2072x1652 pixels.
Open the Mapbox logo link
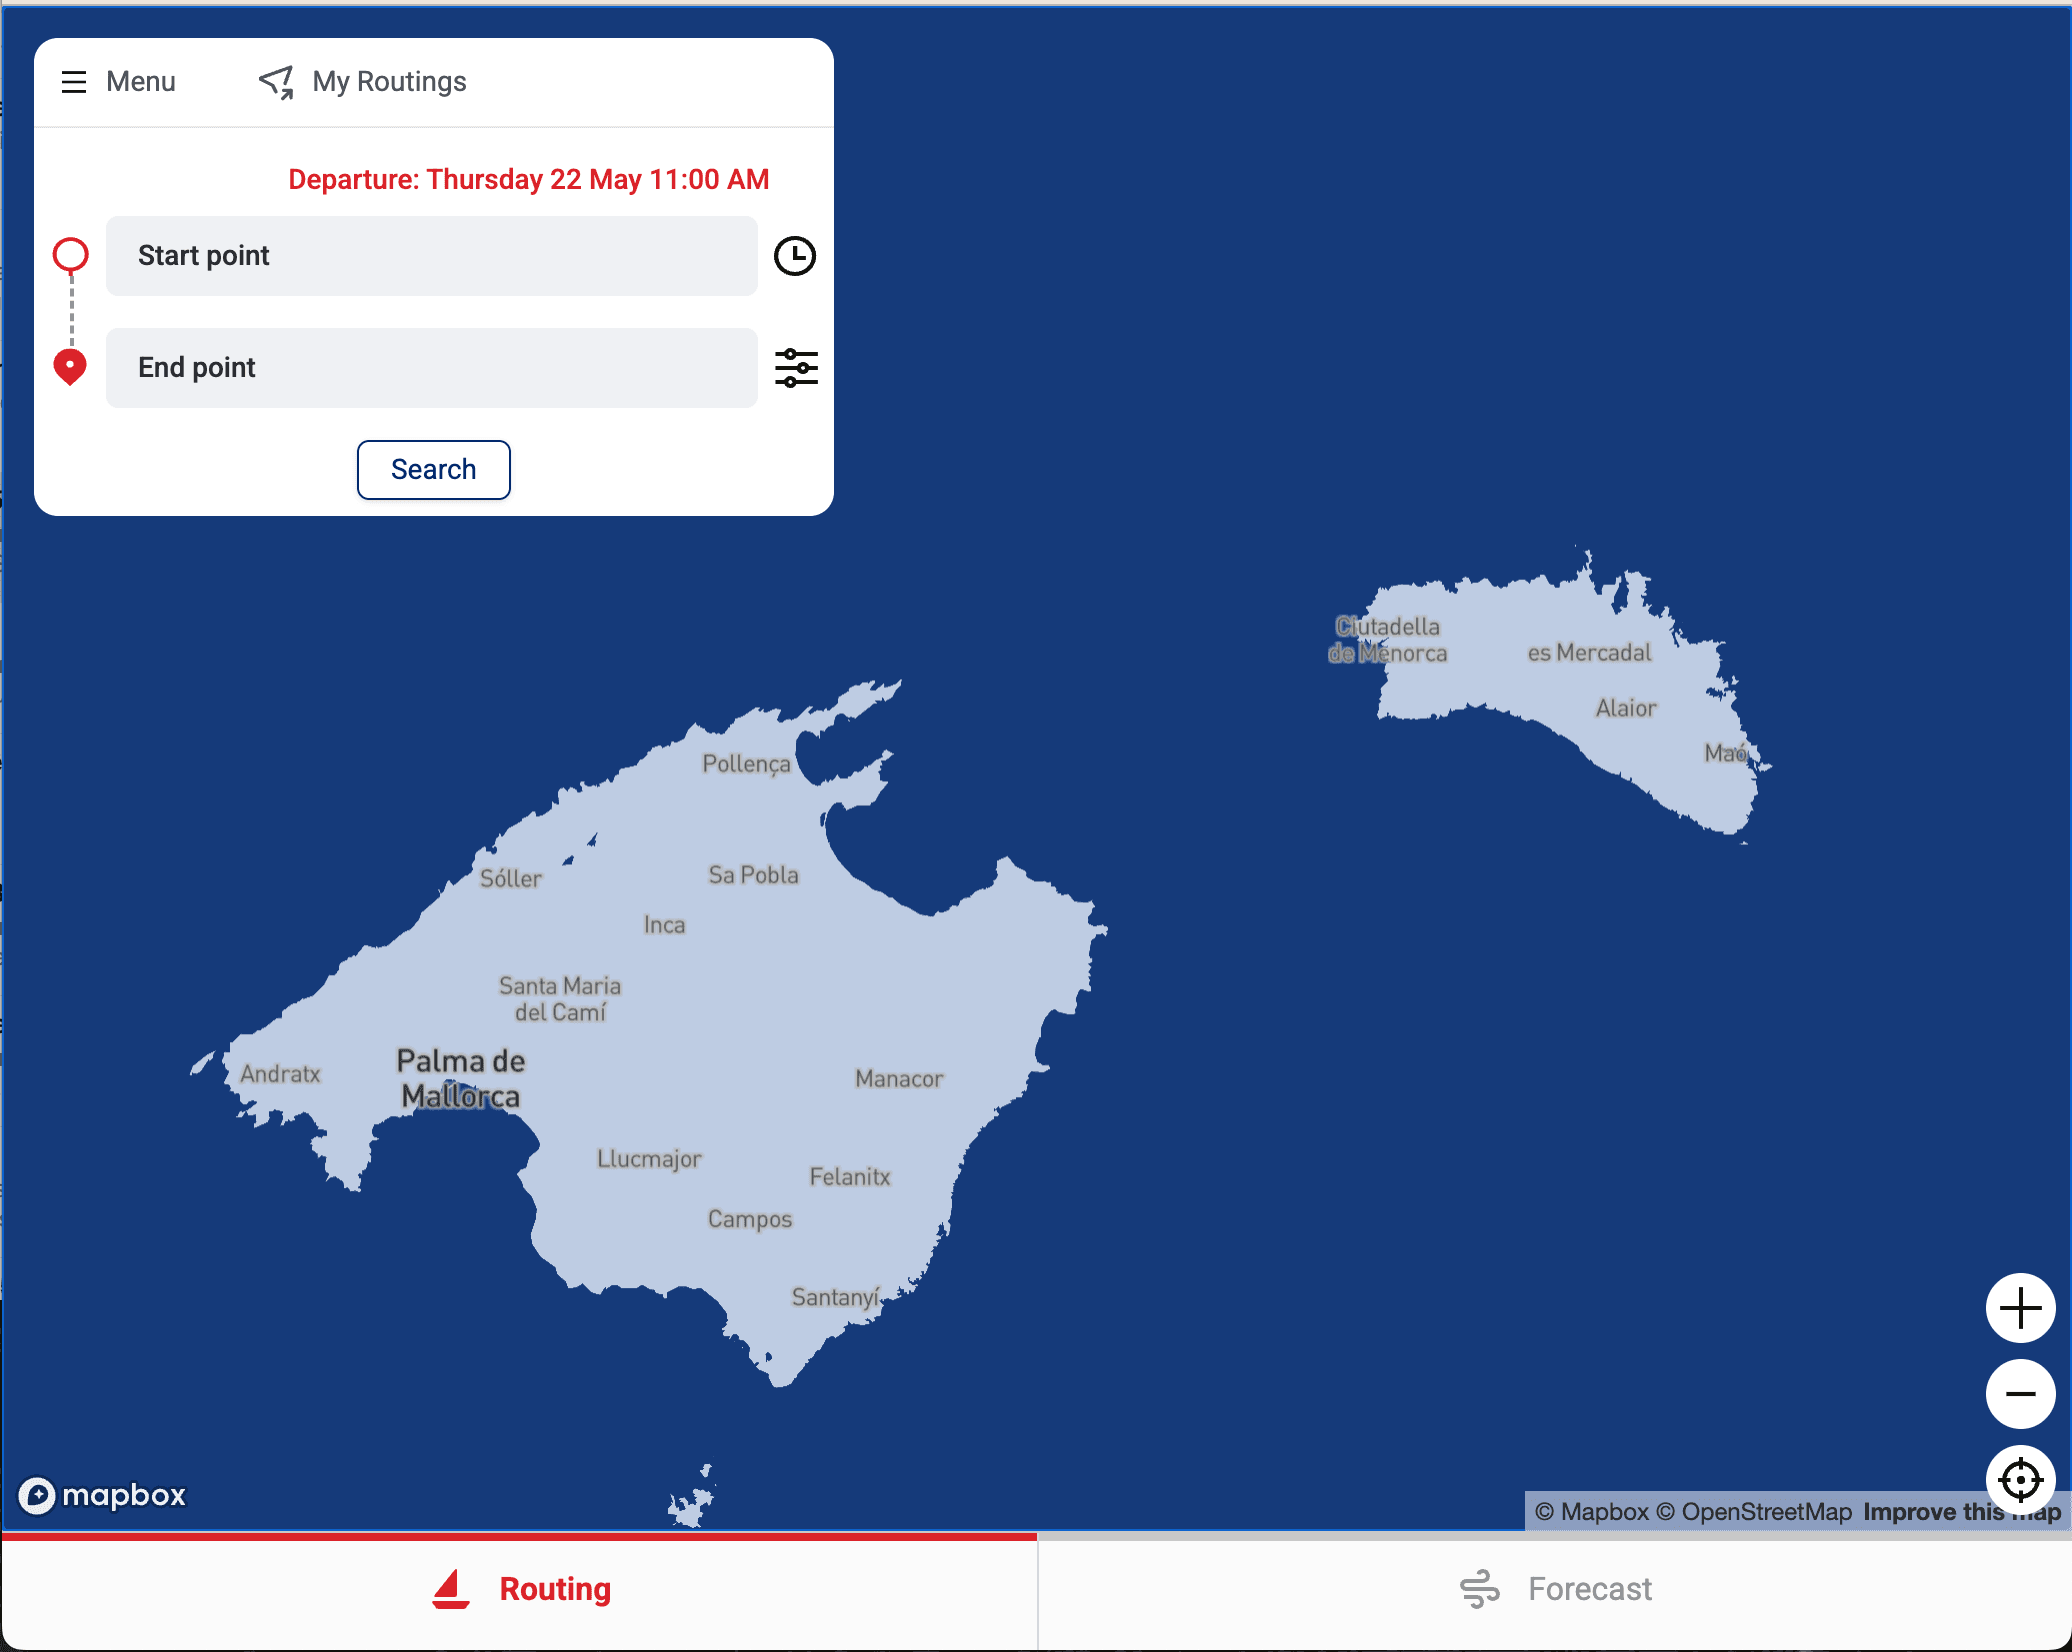click(103, 1496)
